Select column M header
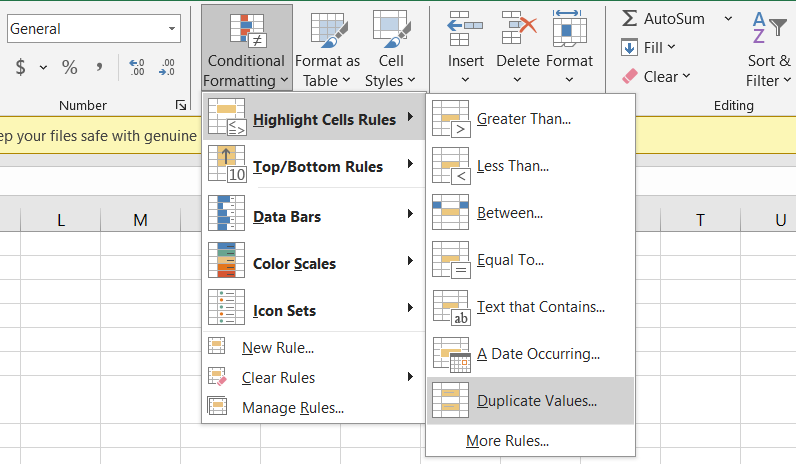This screenshot has height=464, width=796. coord(141,220)
